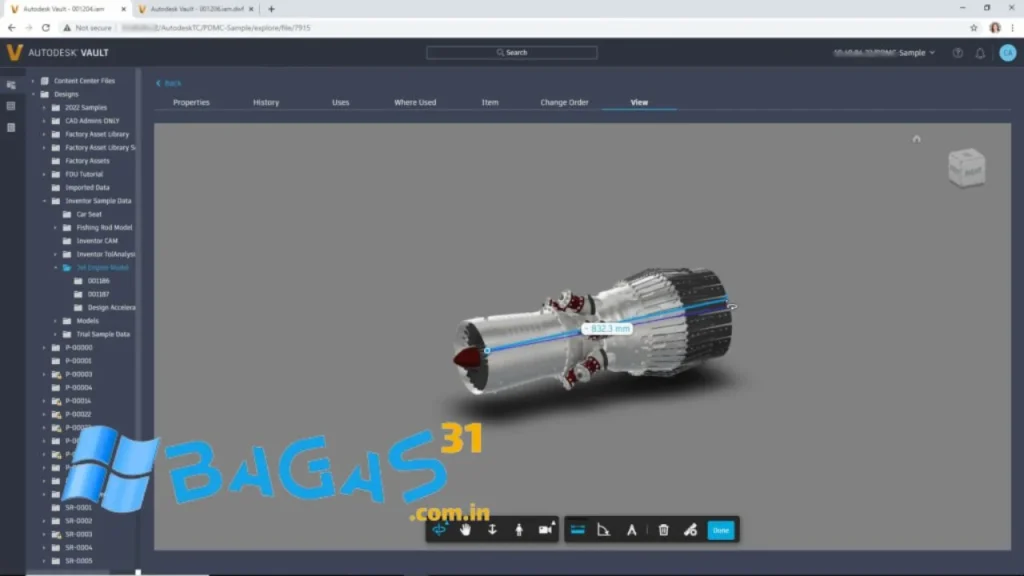
Task: Select the View tab
Action: tap(639, 103)
